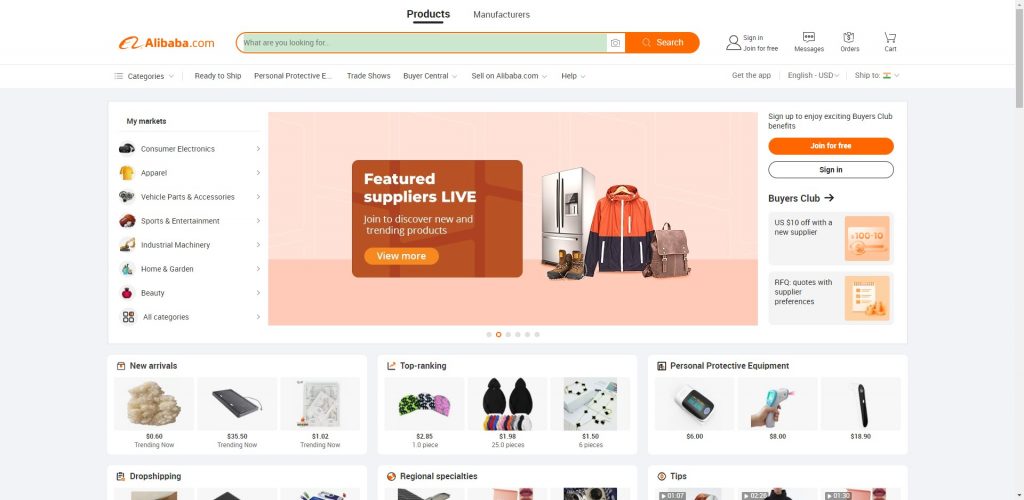Screen dimensions: 1024x500
Task: Open the English - USD language dropdown
Action: pos(813,75)
